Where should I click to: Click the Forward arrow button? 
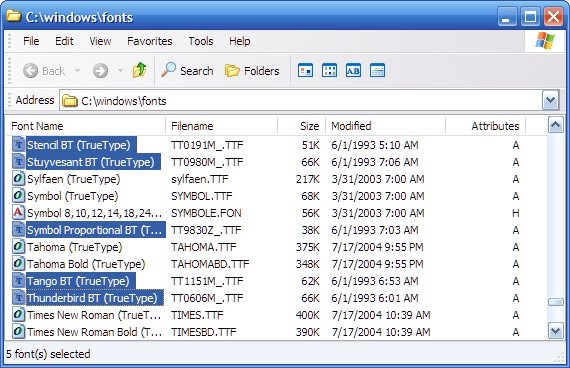point(100,71)
